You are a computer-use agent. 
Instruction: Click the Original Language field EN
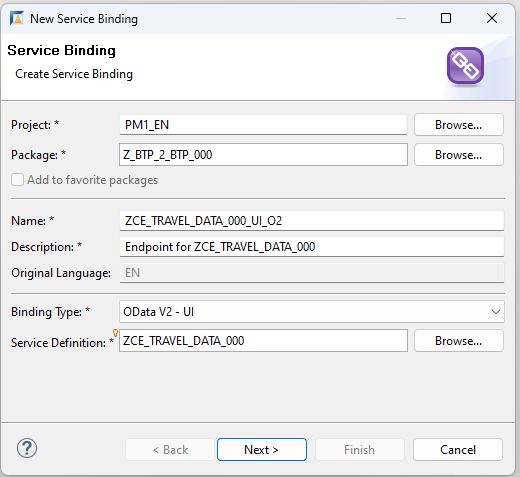click(312, 273)
